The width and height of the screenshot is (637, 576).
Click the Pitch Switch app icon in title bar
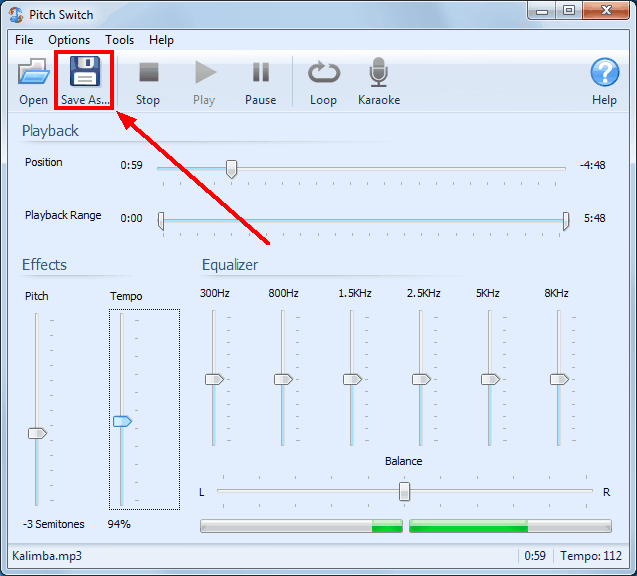click(x=16, y=15)
